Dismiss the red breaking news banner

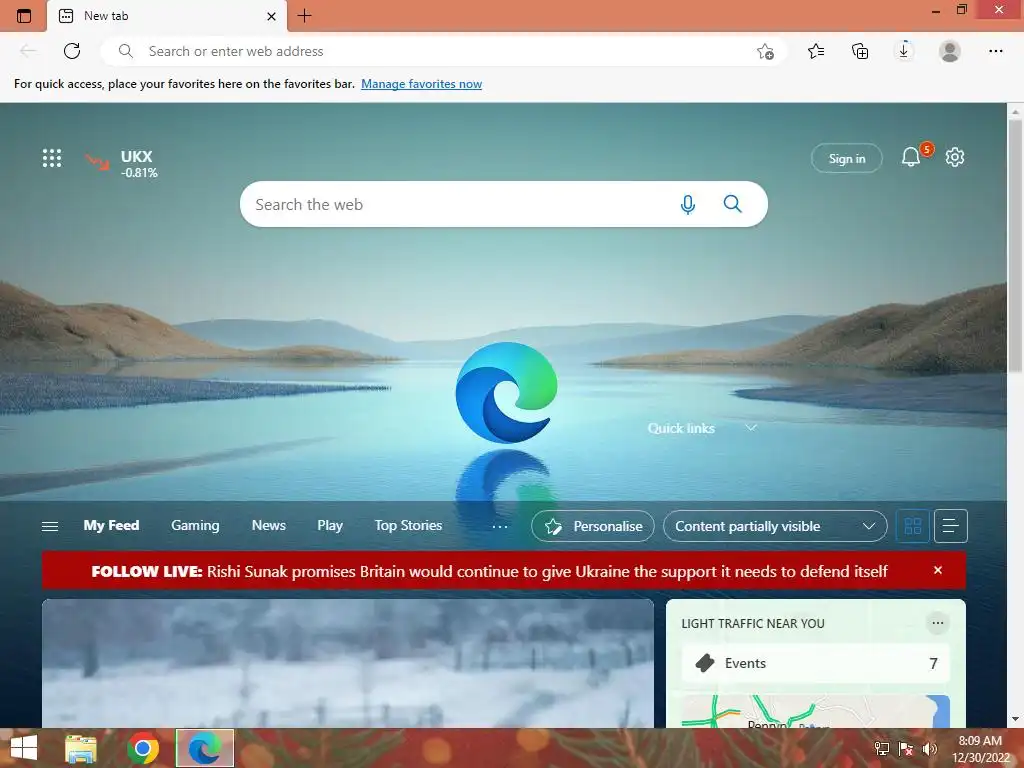coord(938,570)
